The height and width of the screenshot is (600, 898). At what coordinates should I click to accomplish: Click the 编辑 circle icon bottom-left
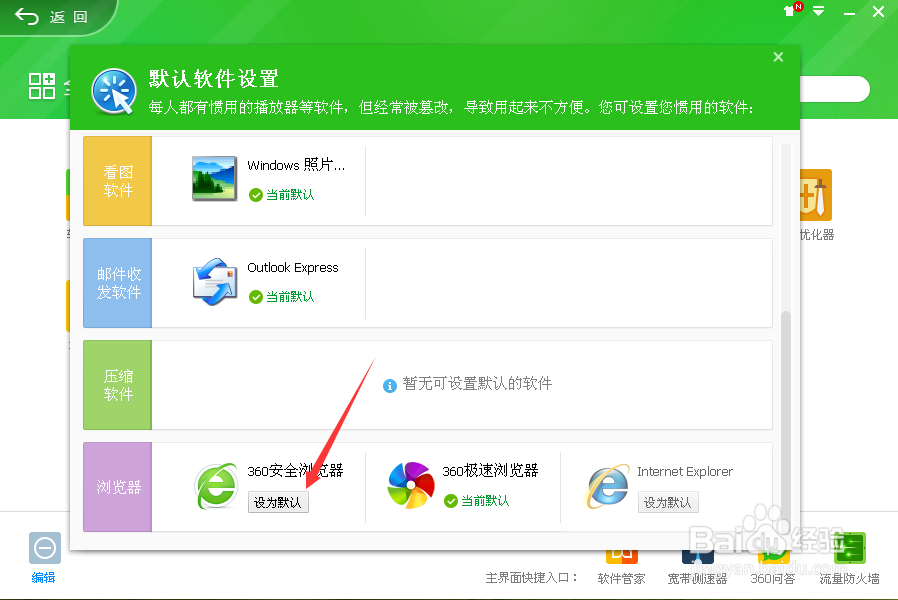[44, 548]
